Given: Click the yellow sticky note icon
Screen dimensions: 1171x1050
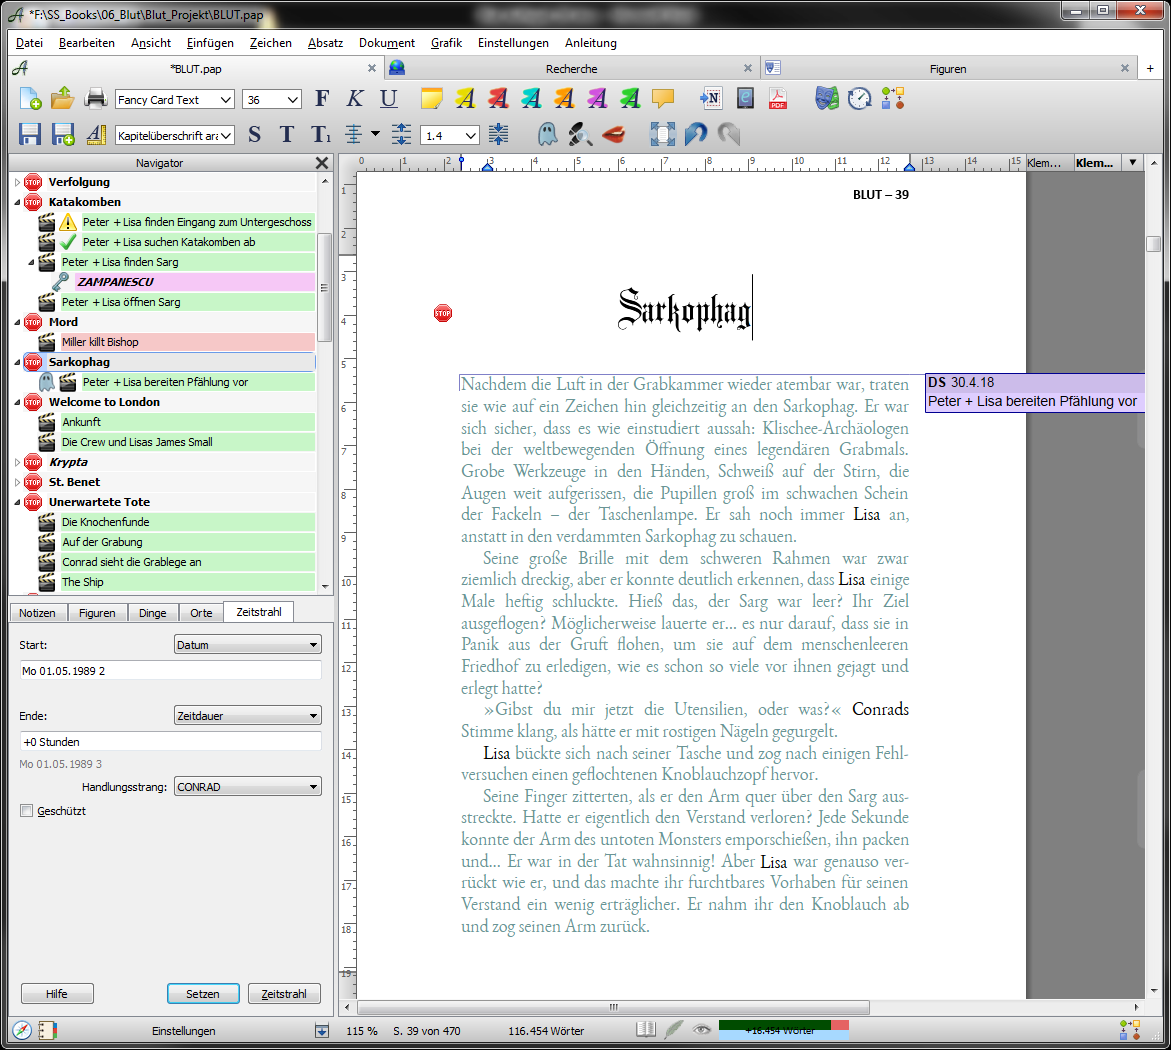Looking at the screenshot, I should tap(432, 99).
